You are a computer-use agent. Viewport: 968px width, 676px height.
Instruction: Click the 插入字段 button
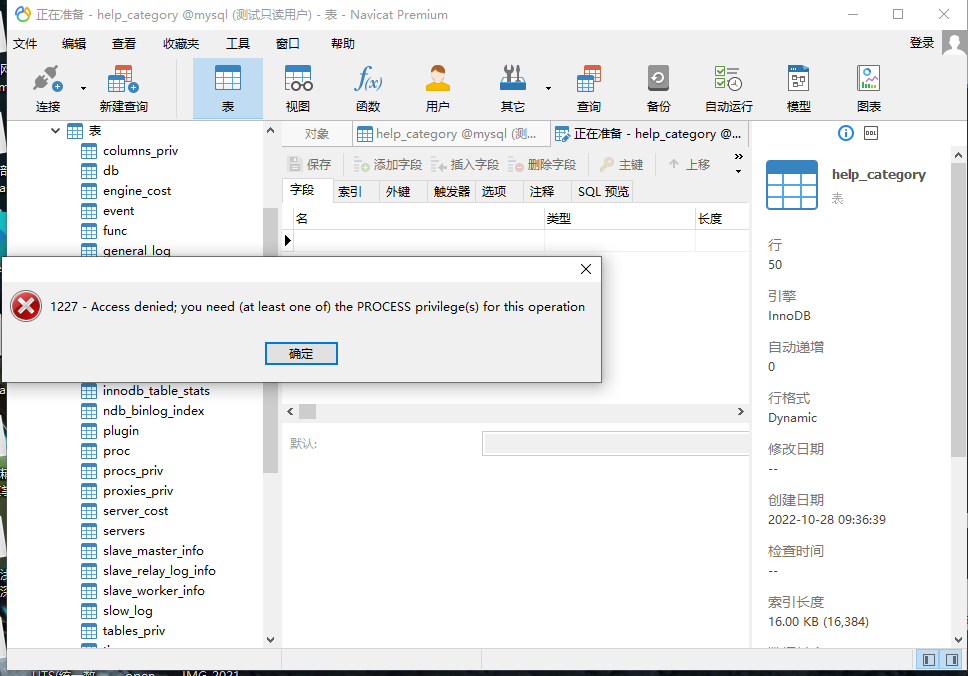coord(465,164)
